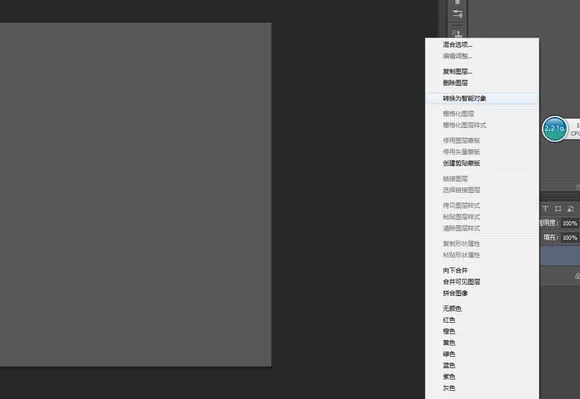The width and height of the screenshot is (580, 399).
Task: Click 拷贝图层样式 menu entry
Action: (461, 205)
